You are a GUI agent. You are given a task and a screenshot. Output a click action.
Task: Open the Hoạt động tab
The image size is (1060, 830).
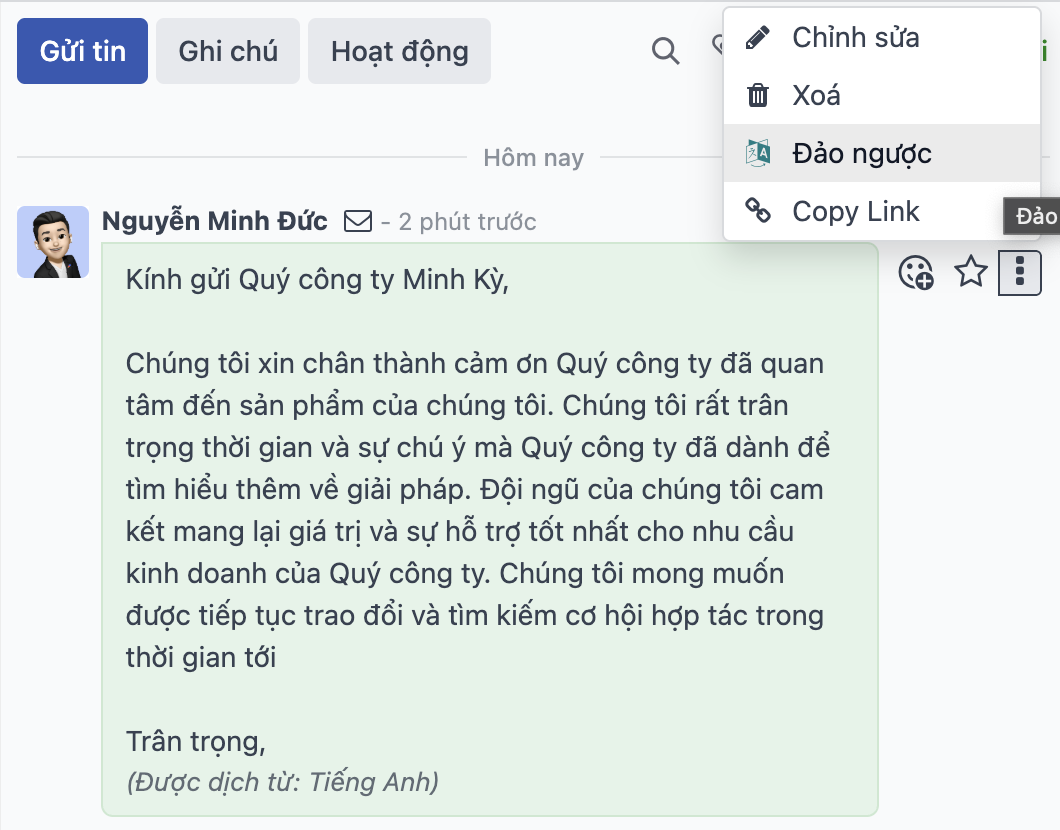click(x=399, y=51)
